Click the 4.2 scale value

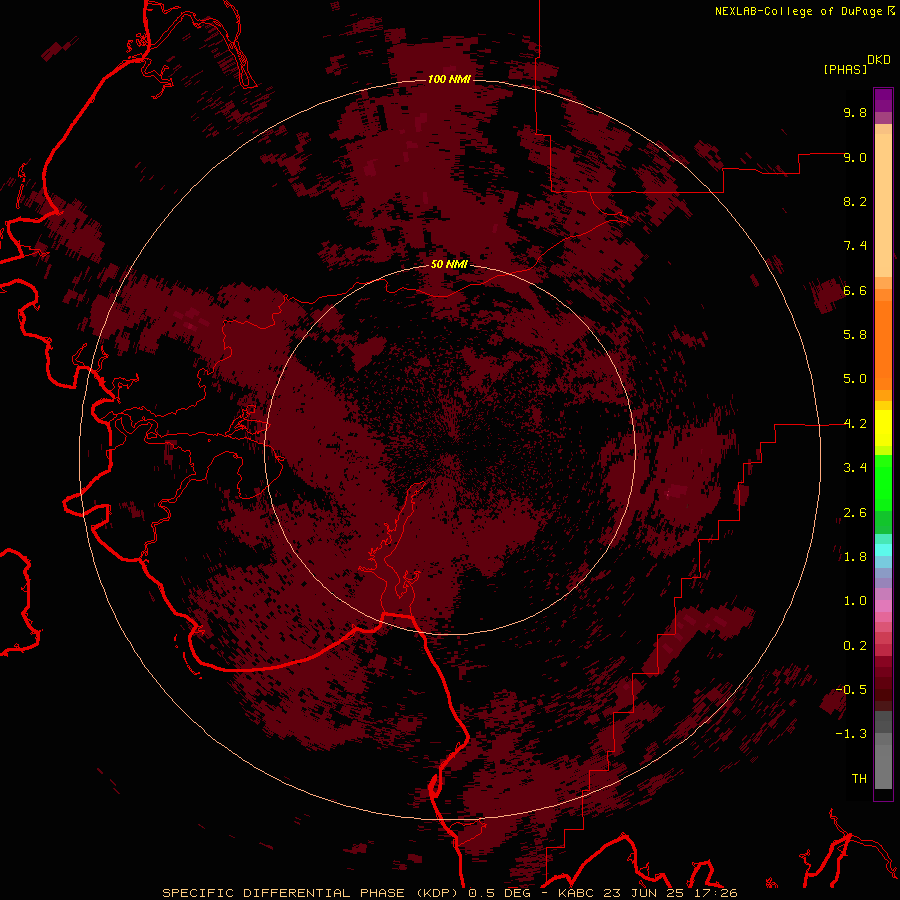click(855, 424)
